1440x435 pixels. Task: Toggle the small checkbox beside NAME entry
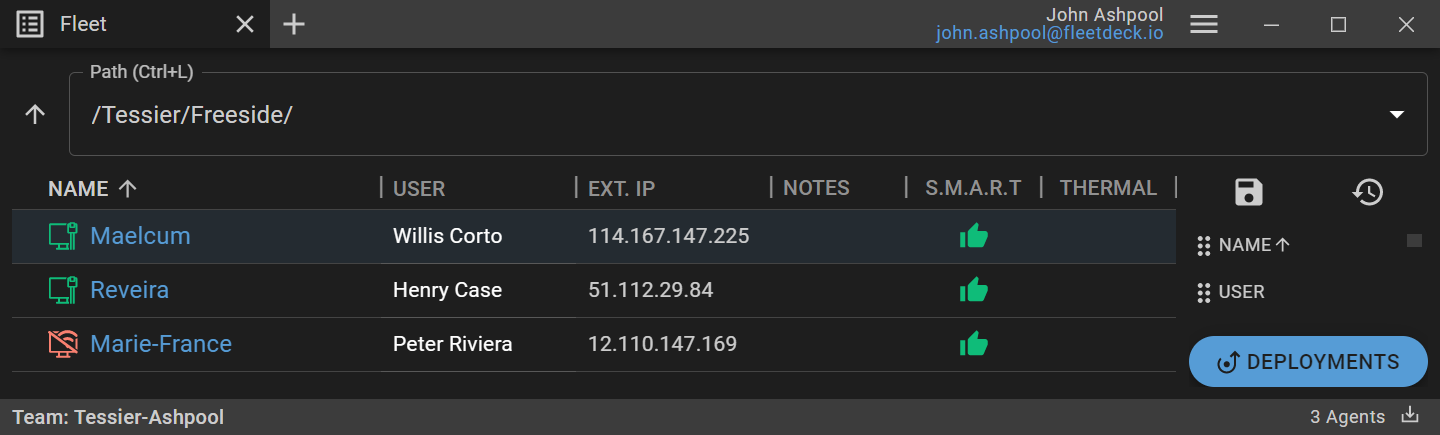click(1414, 240)
